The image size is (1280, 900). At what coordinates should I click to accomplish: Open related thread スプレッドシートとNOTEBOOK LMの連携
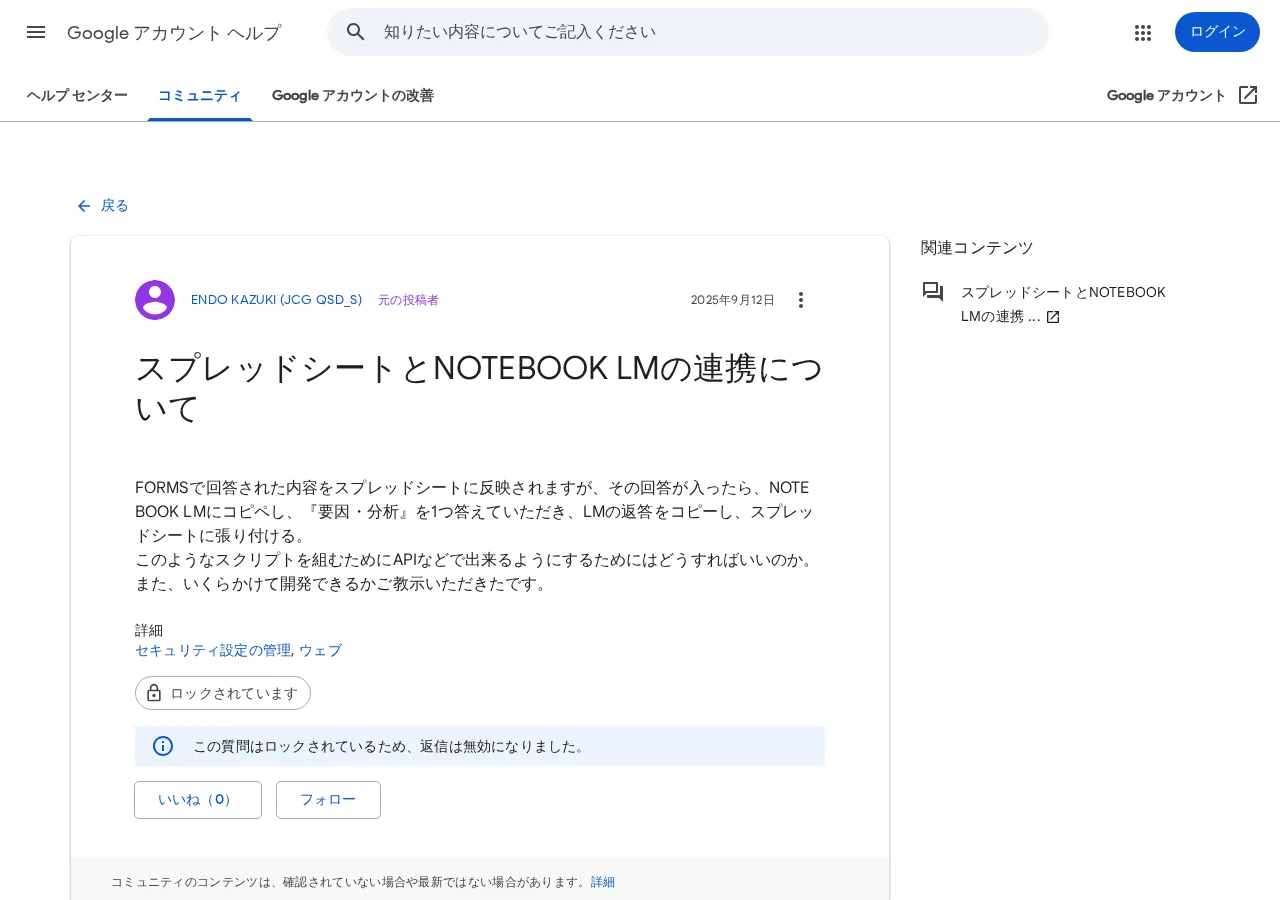(1063, 304)
